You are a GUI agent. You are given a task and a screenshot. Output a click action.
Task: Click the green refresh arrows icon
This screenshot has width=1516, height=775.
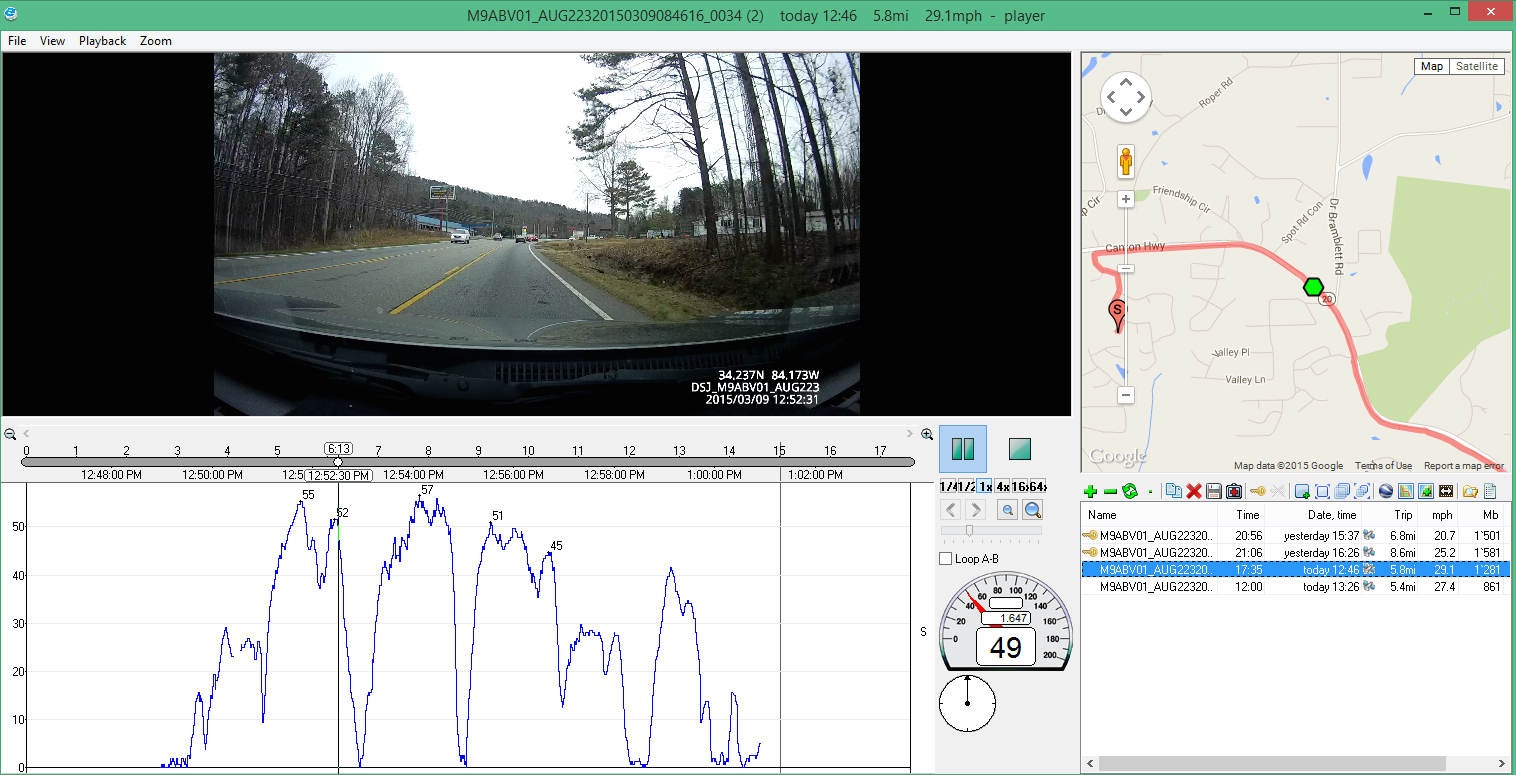tap(1130, 491)
